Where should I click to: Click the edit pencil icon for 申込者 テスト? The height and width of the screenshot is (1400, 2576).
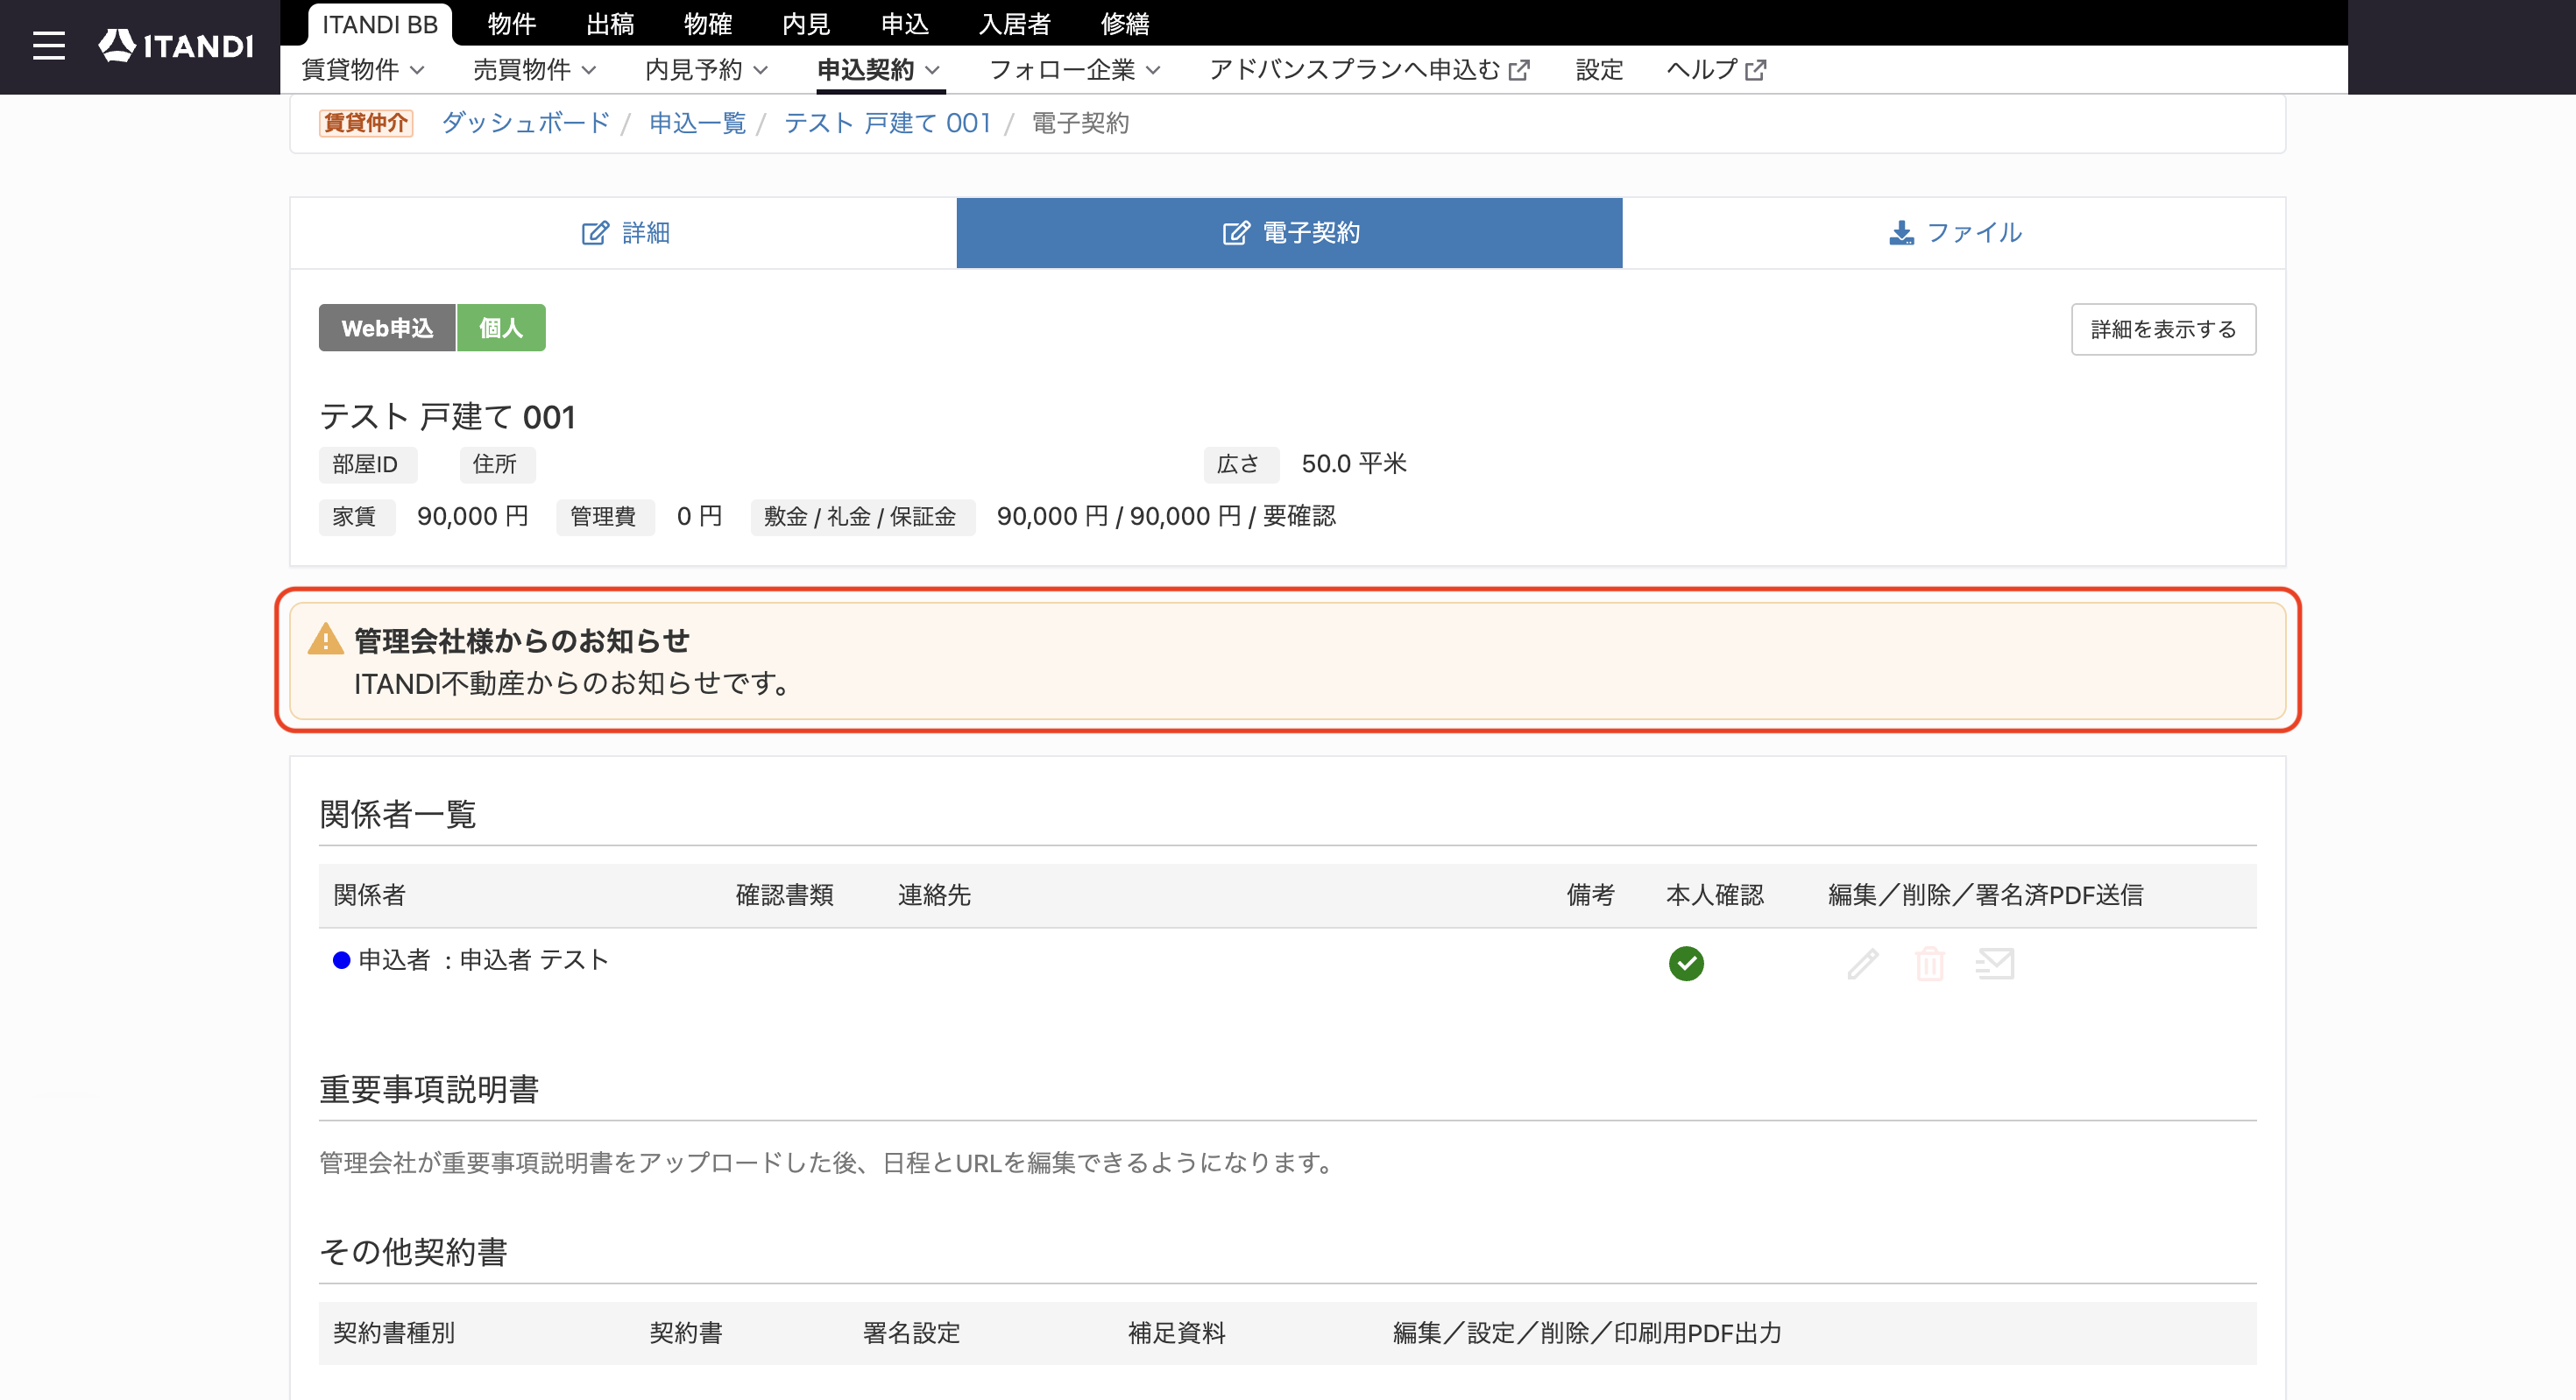[x=1863, y=964]
